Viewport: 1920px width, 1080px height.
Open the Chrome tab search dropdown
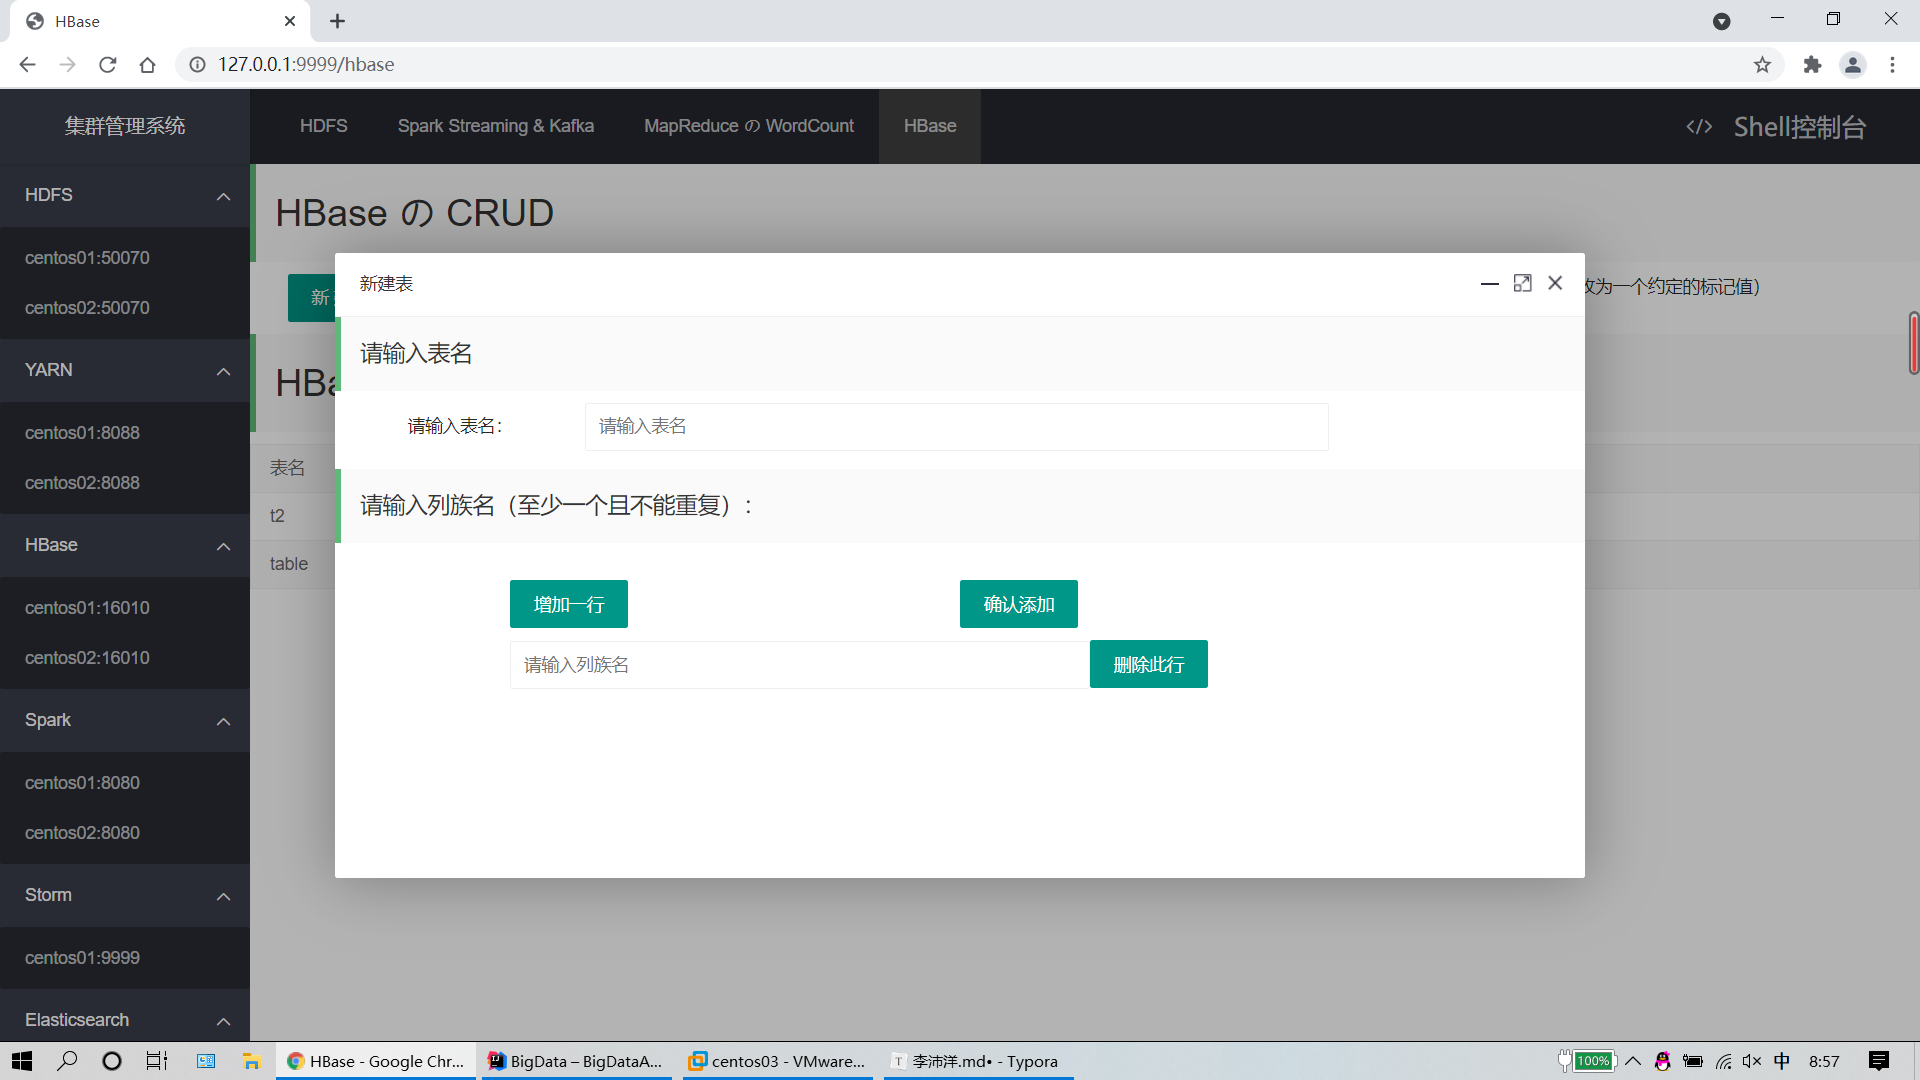[1721, 21]
